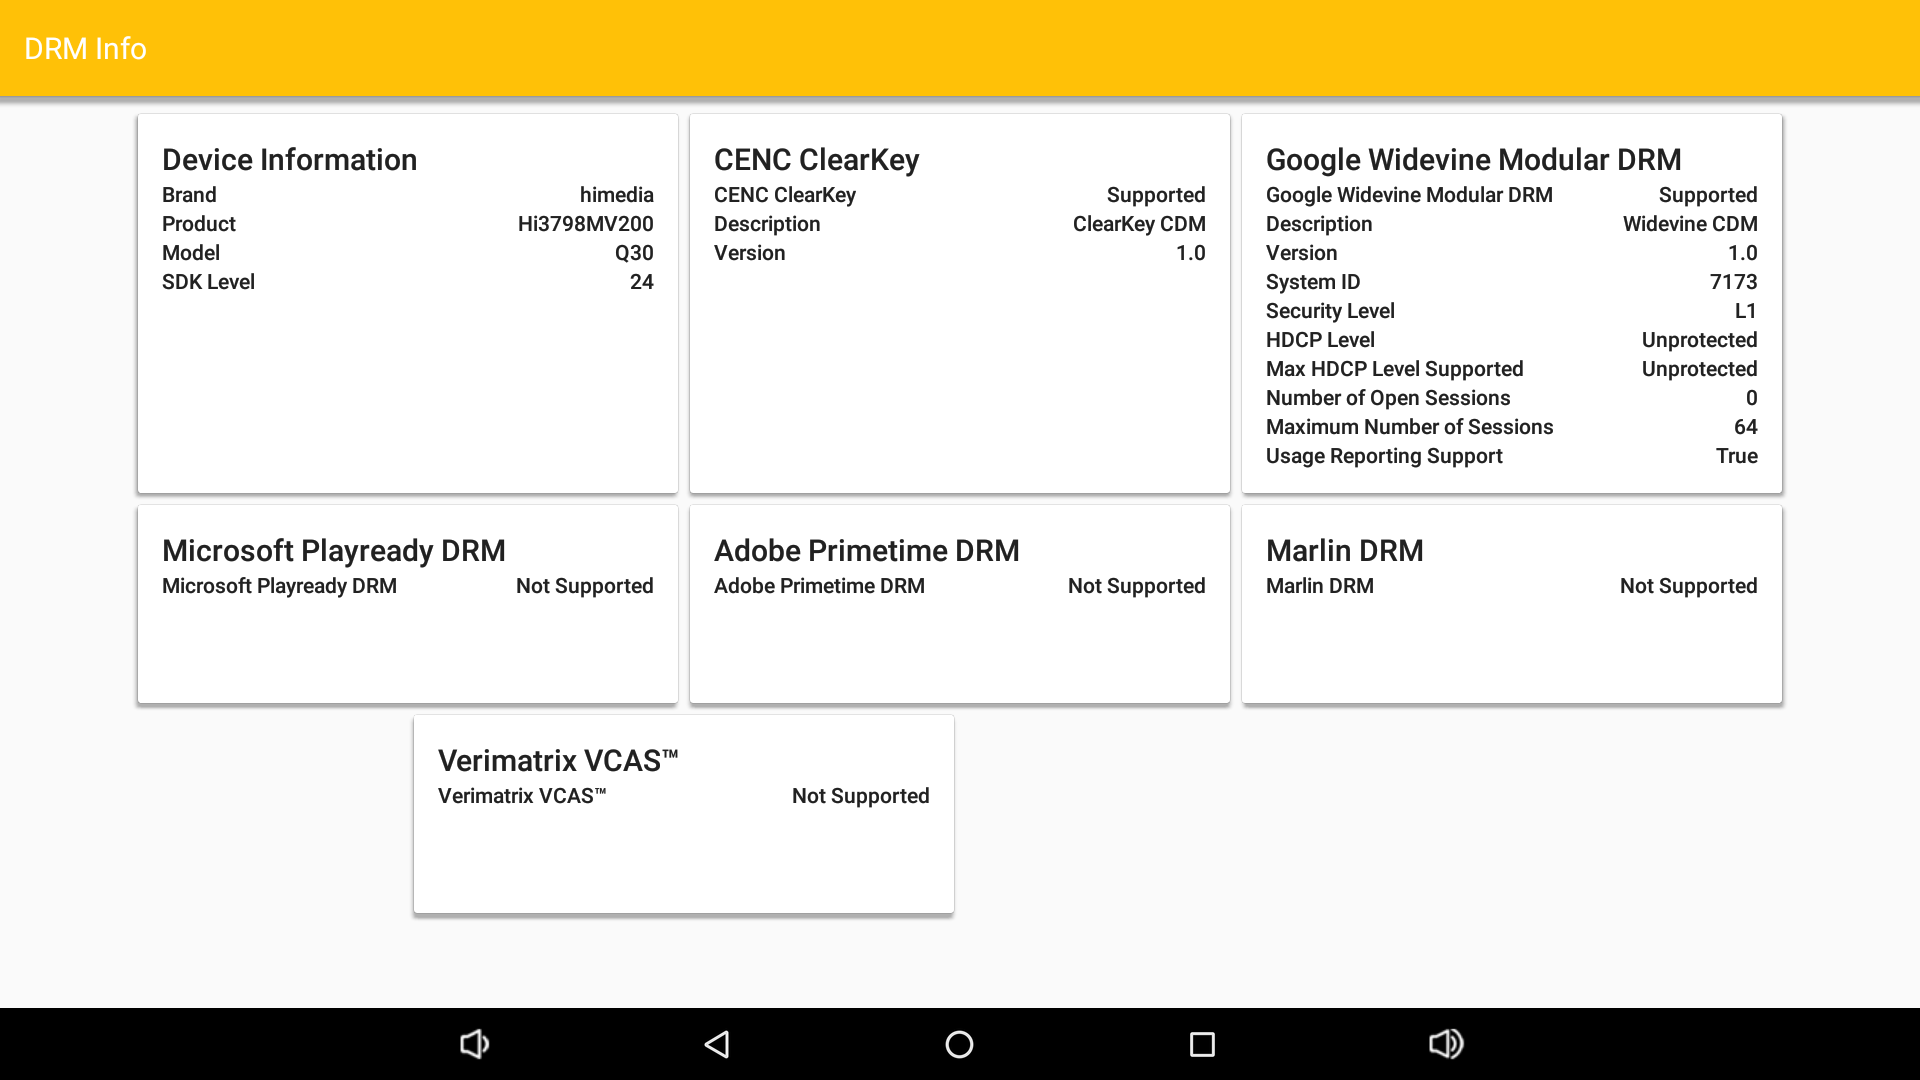Tap the home circle navigation icon
This screenshot has width=1920, height=1080.
(959, 1044)
